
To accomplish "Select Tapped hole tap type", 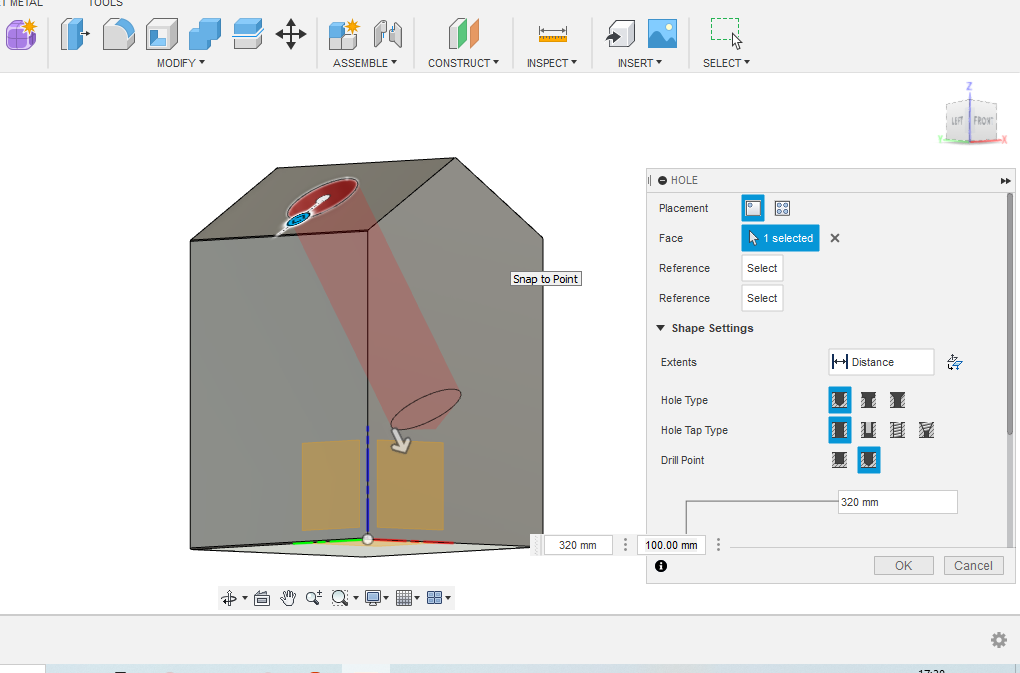I will click(x=898, y=430).
